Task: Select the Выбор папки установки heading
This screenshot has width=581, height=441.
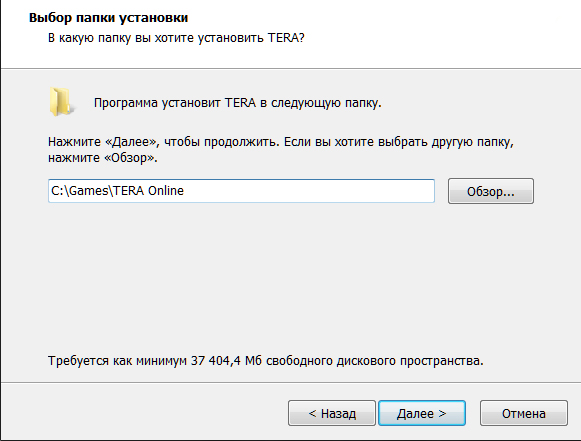Action: [x=109, y=18]
